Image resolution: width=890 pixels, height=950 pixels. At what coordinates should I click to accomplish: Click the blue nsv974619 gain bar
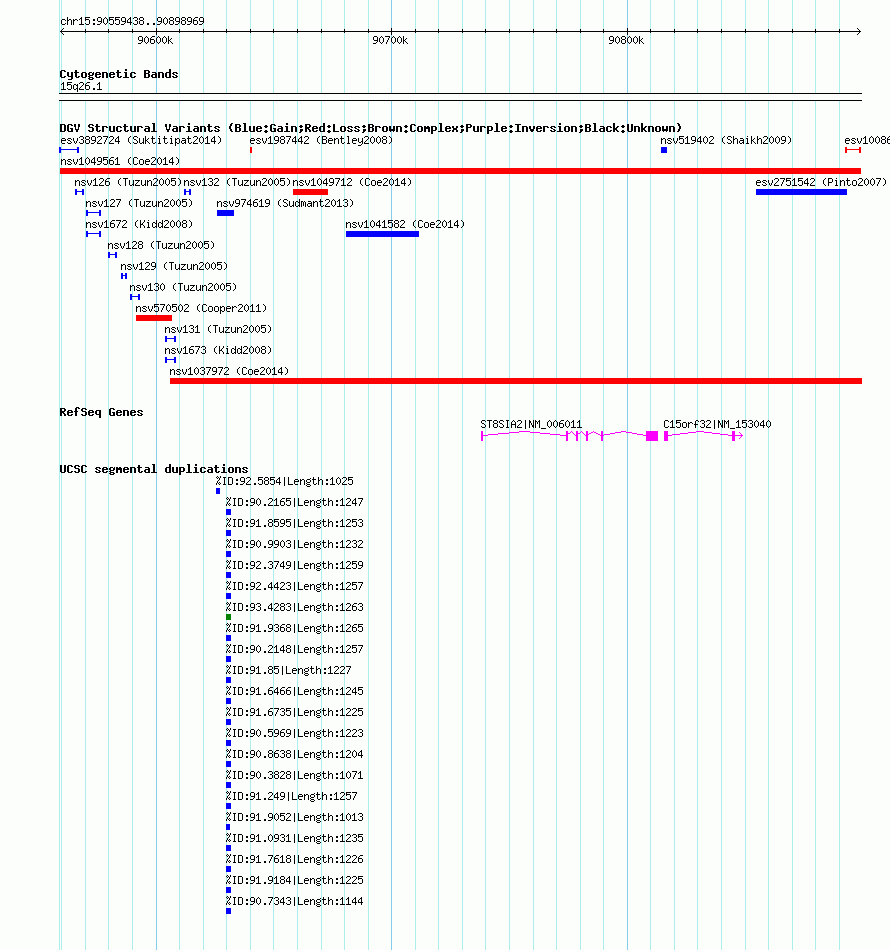pyautogui.click(x=225, y=213)
